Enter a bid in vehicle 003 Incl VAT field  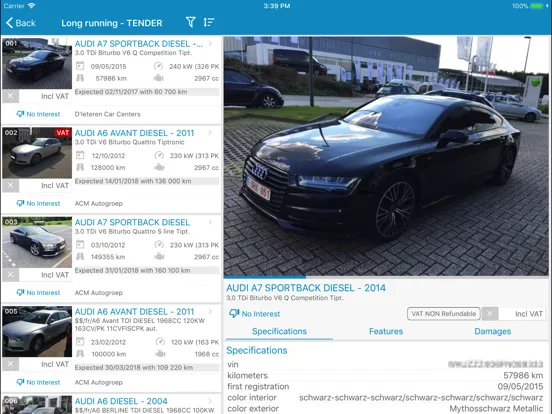45,275
